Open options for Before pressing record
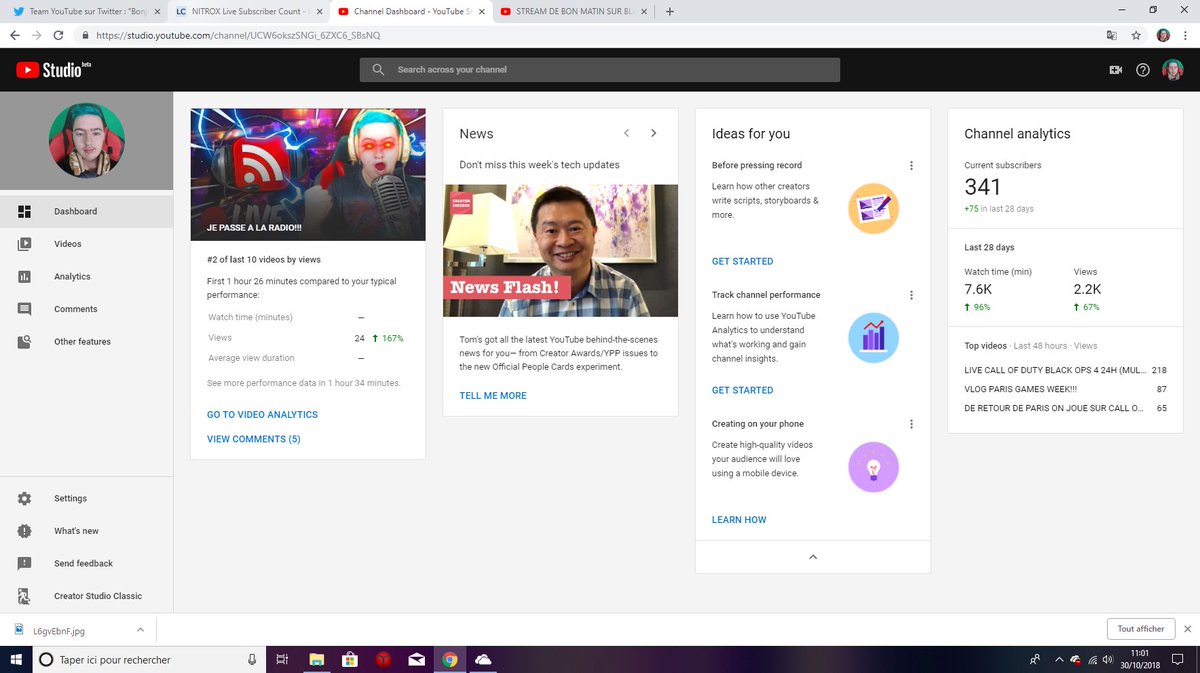1200x673 pixels. tap(911, 166)
